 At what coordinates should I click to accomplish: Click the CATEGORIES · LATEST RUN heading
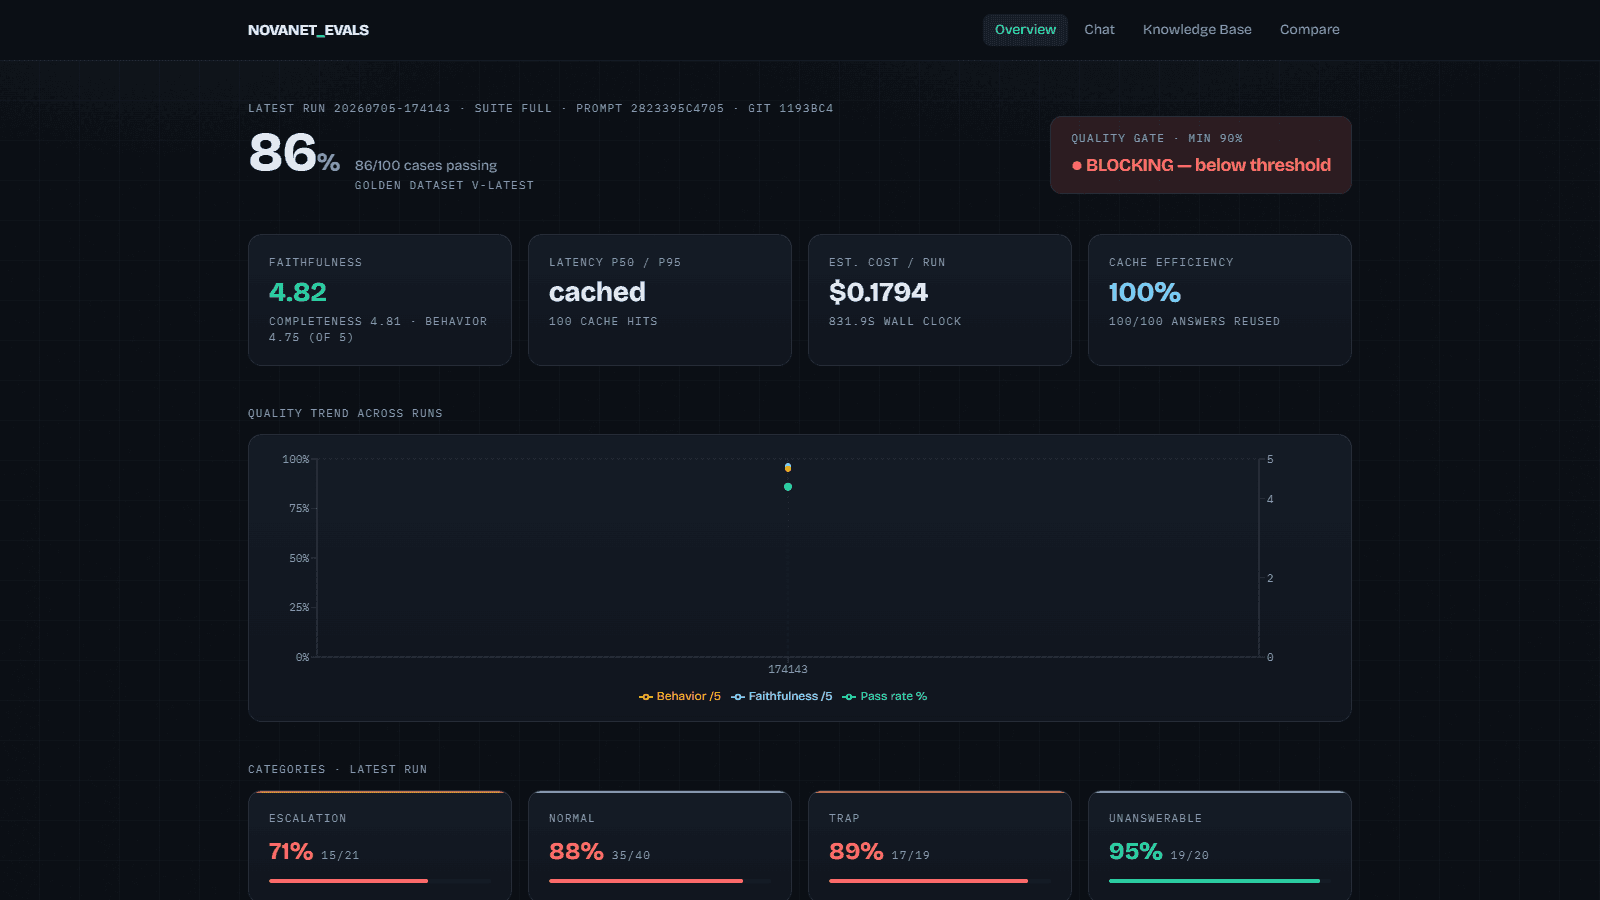point(338,770)
